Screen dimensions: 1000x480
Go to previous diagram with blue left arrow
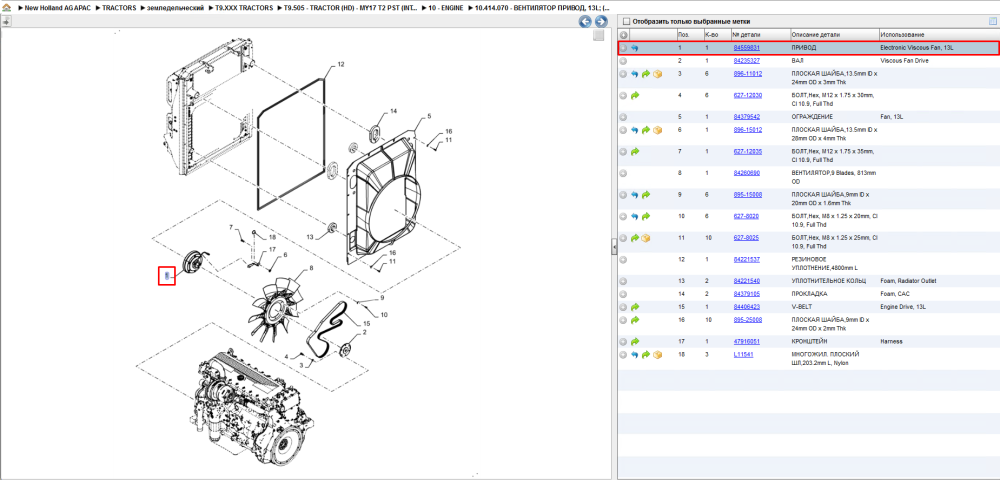(x=585, y=22)
